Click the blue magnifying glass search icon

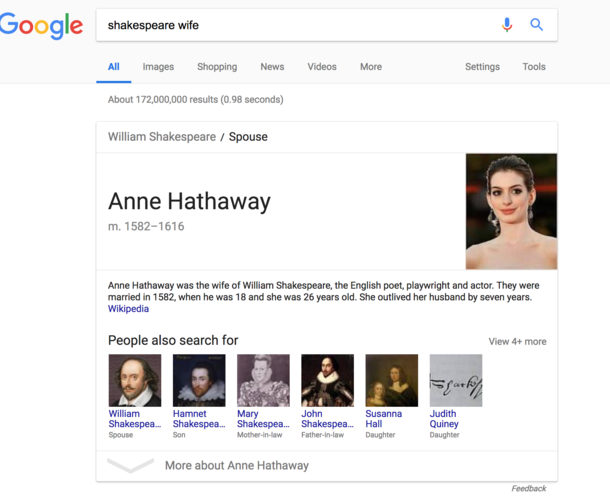tap(536, 25)
